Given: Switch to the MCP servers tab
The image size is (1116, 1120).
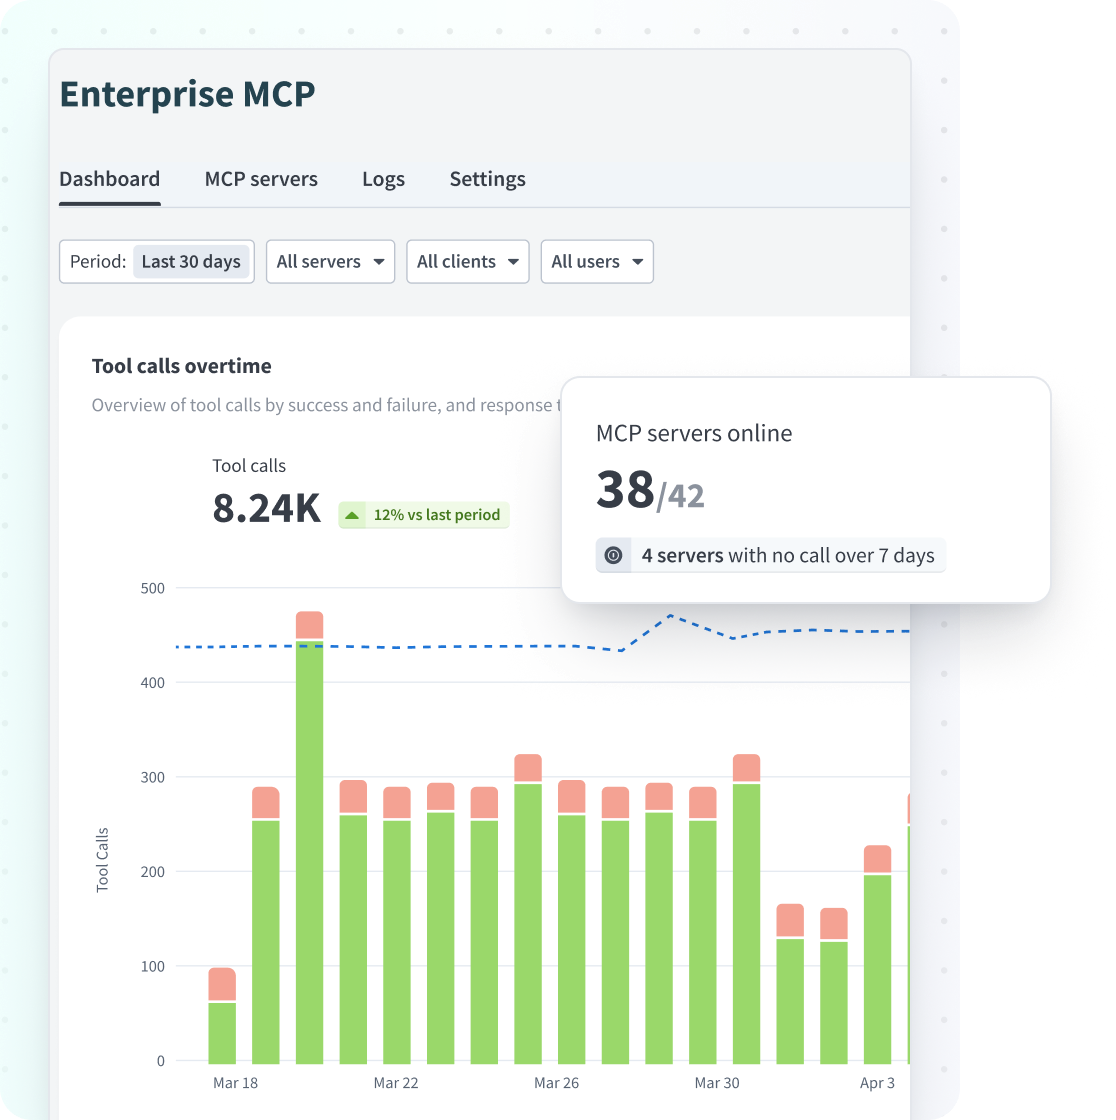Looking at the screenshot, I should click(261, 179).
